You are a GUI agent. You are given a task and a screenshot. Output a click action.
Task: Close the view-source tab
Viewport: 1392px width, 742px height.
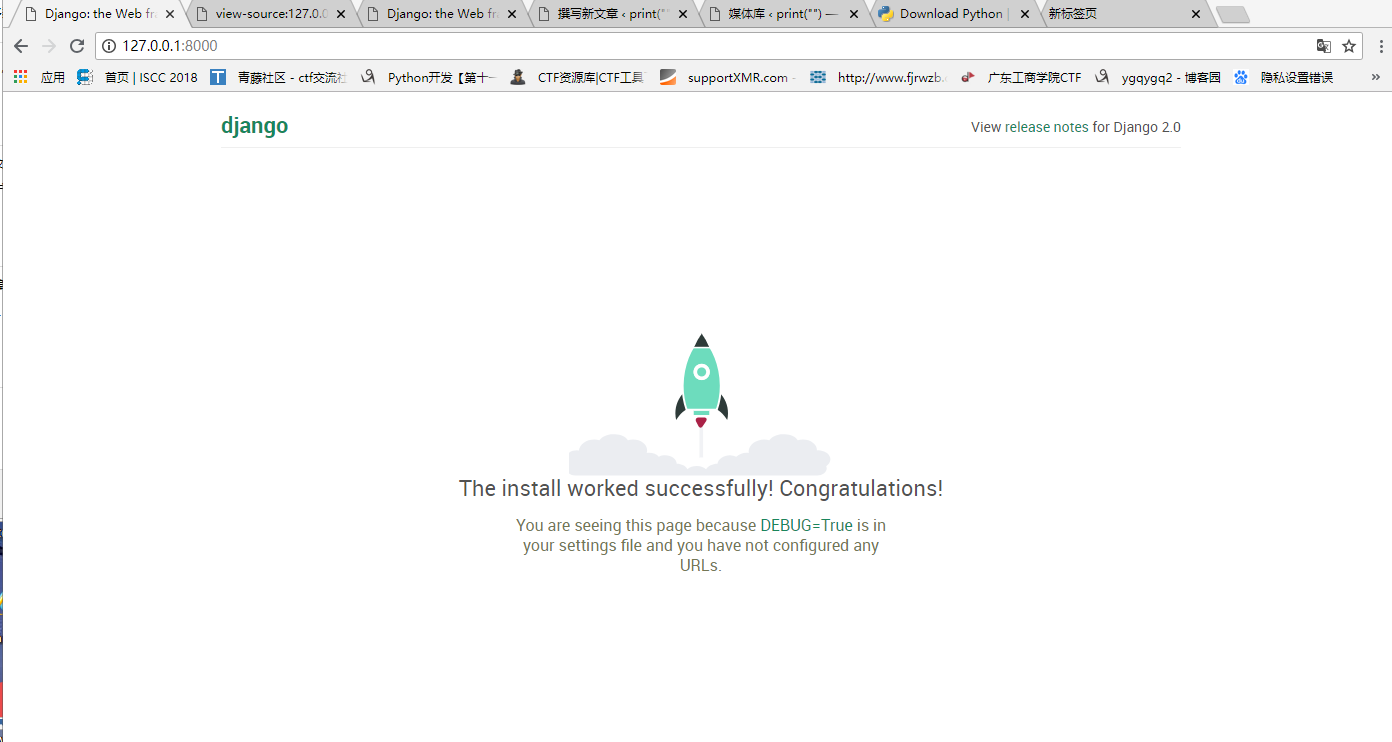[x=341, y=14]
